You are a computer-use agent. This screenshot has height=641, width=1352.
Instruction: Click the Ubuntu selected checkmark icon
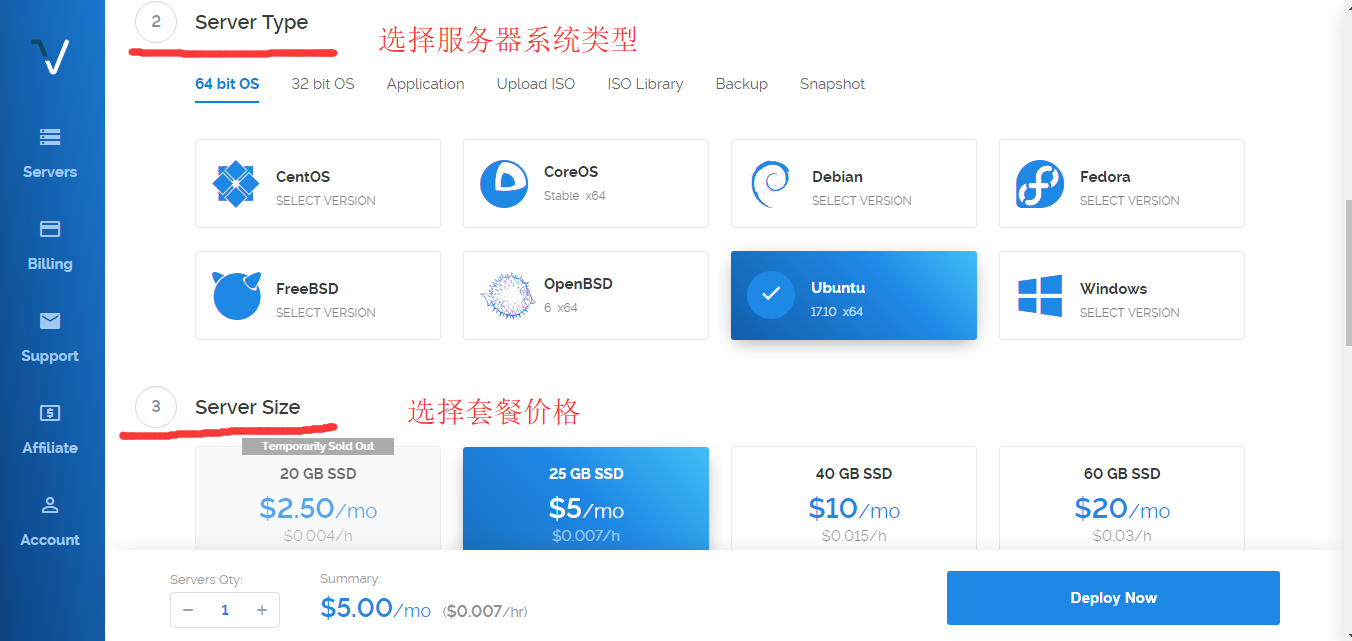(771, 295)
